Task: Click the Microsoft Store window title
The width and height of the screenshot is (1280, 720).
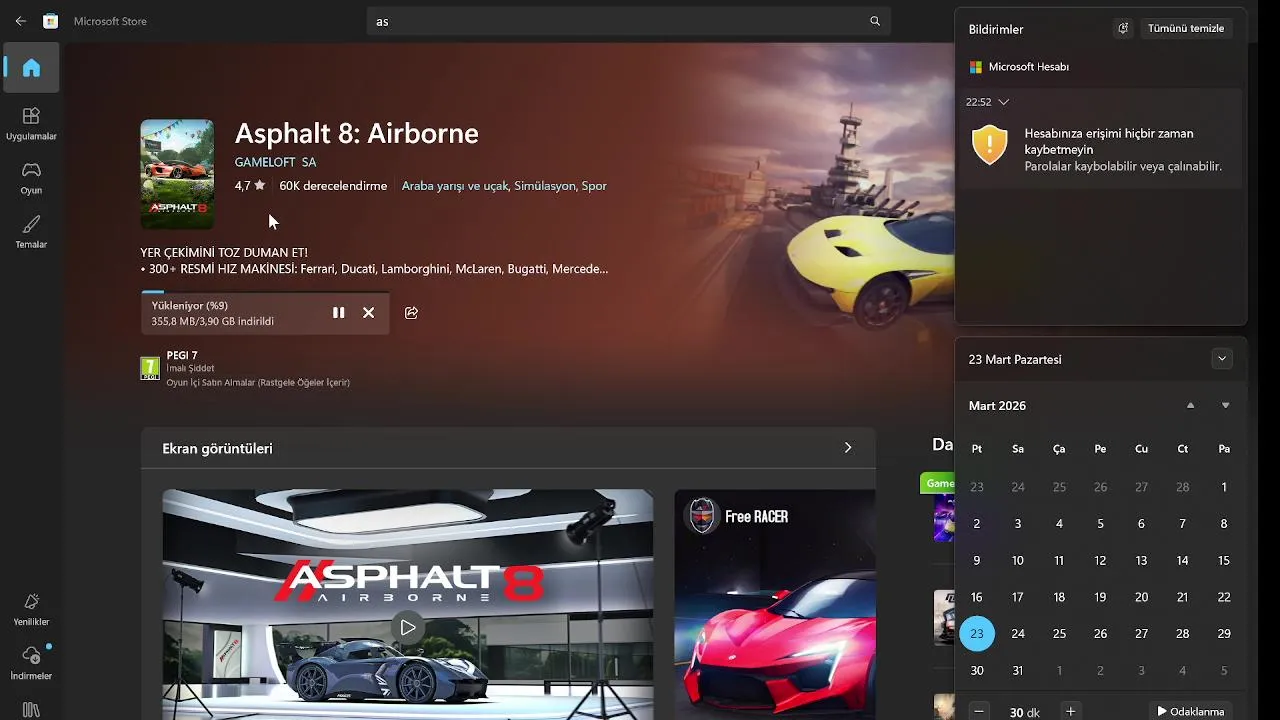Action: point(110,21)
